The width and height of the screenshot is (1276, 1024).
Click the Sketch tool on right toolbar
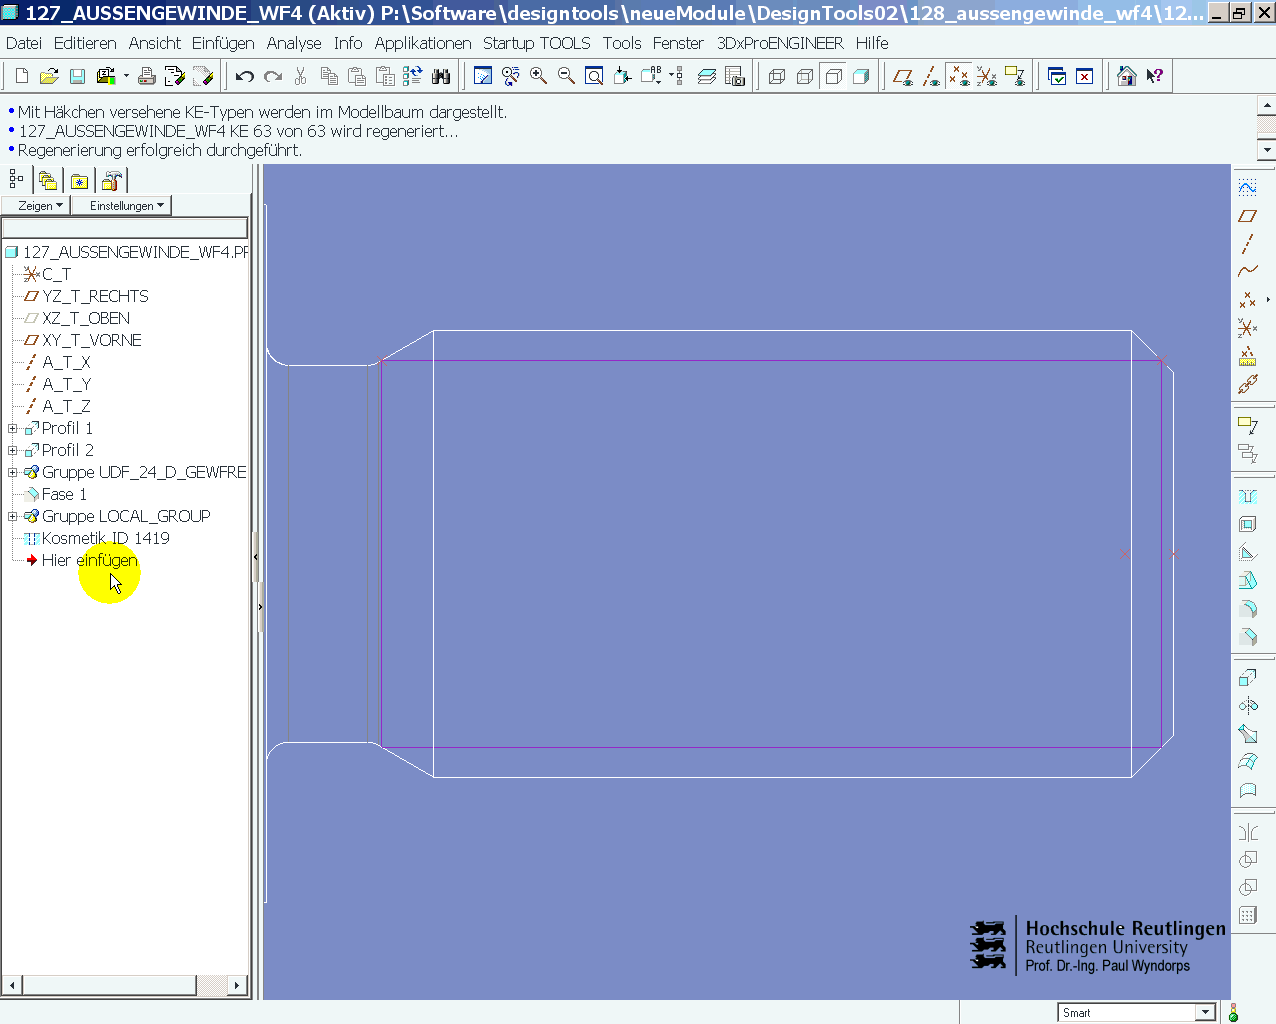(1247, 187)
